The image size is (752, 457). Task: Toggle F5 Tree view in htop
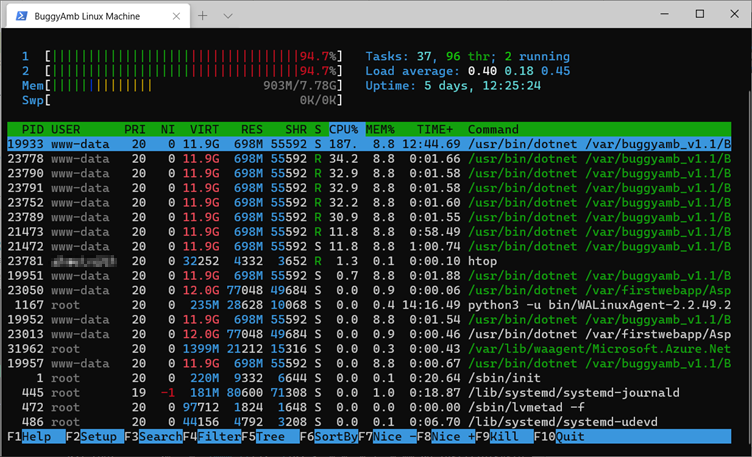click(270, 436)
